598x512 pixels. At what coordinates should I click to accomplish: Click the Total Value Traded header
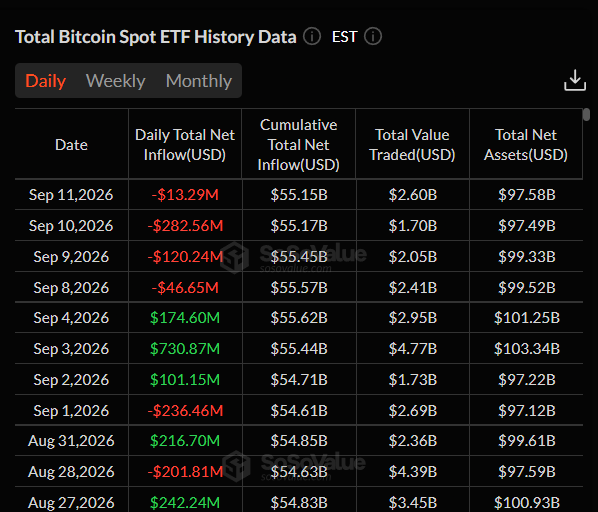[412, 145]
